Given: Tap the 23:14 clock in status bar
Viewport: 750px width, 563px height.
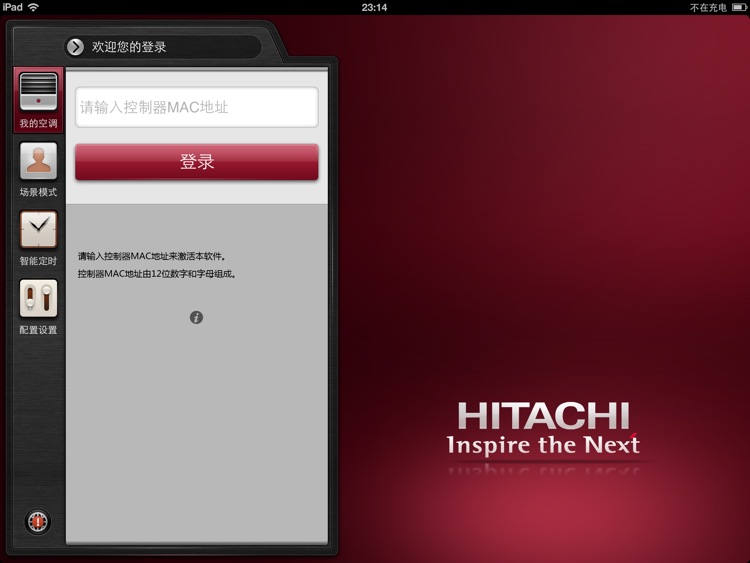Looking at the screenshot, I should click(374, 7).
